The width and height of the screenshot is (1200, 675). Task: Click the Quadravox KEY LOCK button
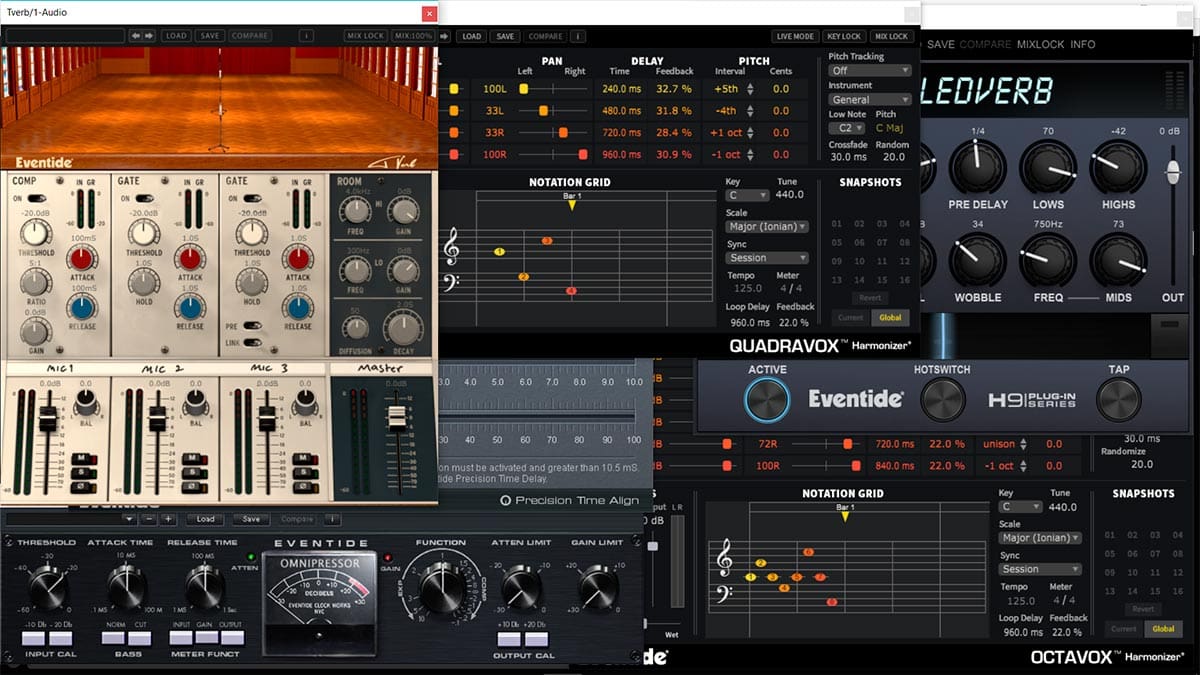[844, 36]
